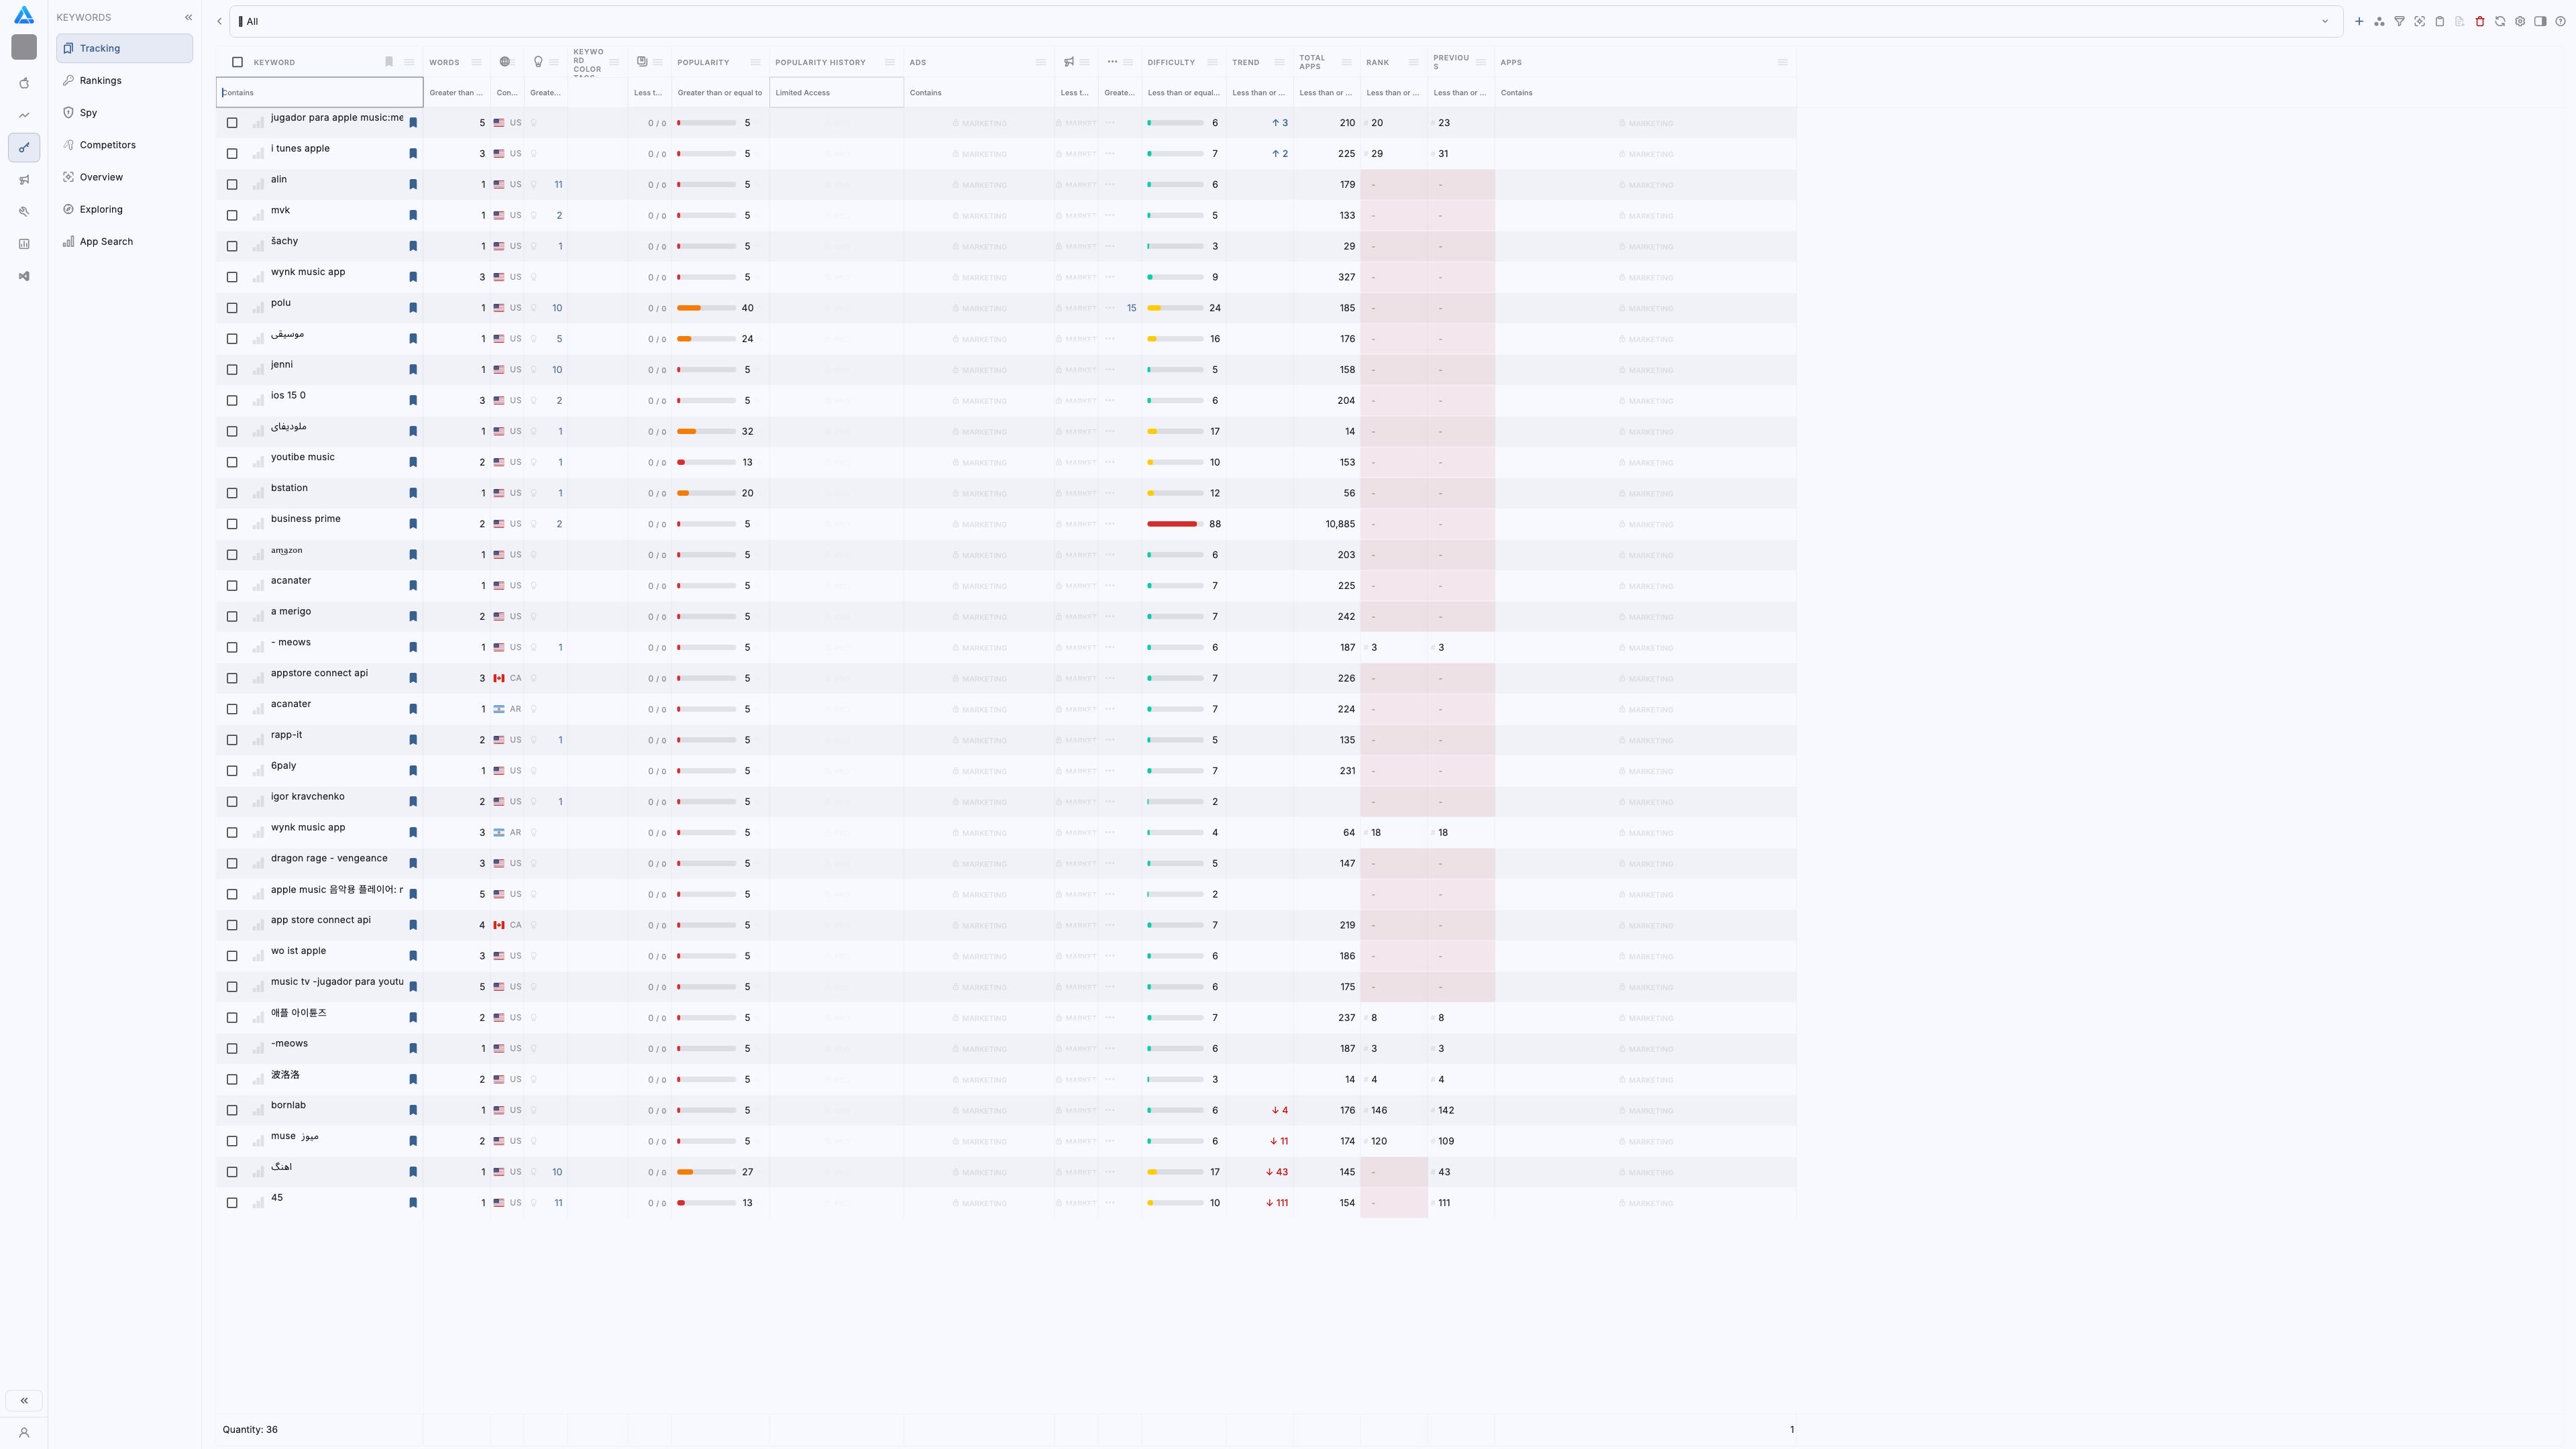This screenshot has width=2576, height=1449.
Task: Expand the bottom-left navigation collapse arrows
Action: [24, 1400]
